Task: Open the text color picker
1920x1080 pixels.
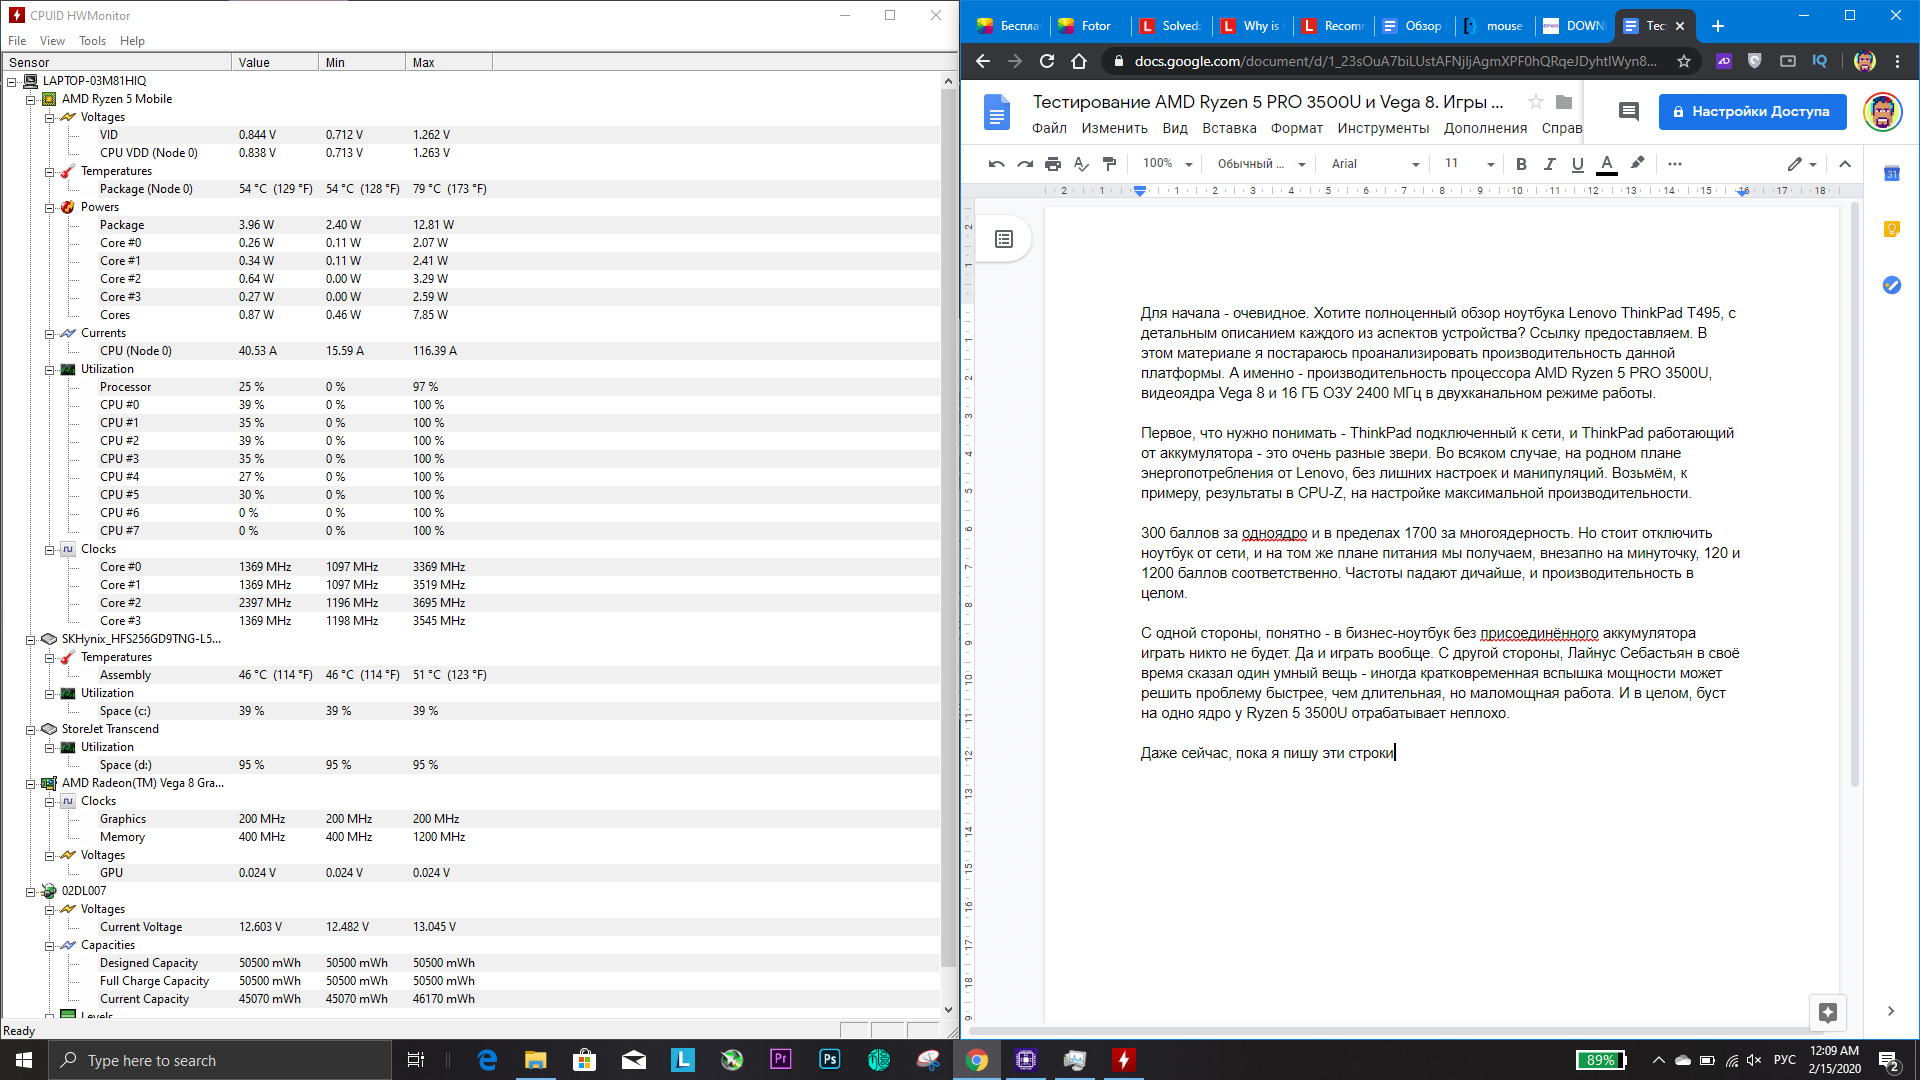Action: pyautogui.click(x=1607, y=164)
